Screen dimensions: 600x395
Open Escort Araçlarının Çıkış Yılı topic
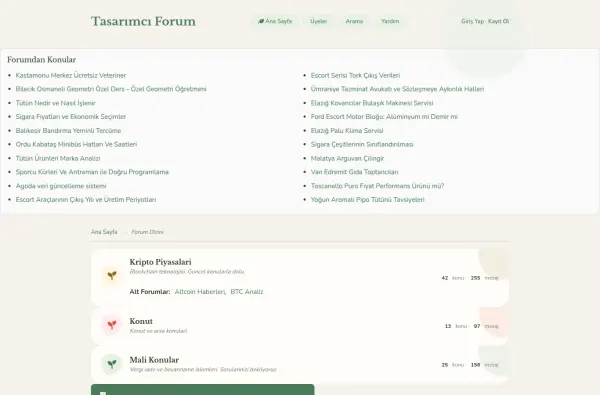point(86,200)
